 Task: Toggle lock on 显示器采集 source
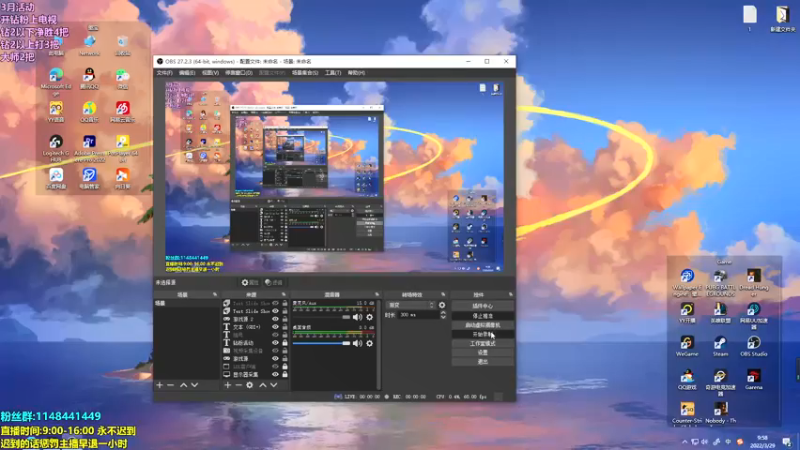point(285,374)
